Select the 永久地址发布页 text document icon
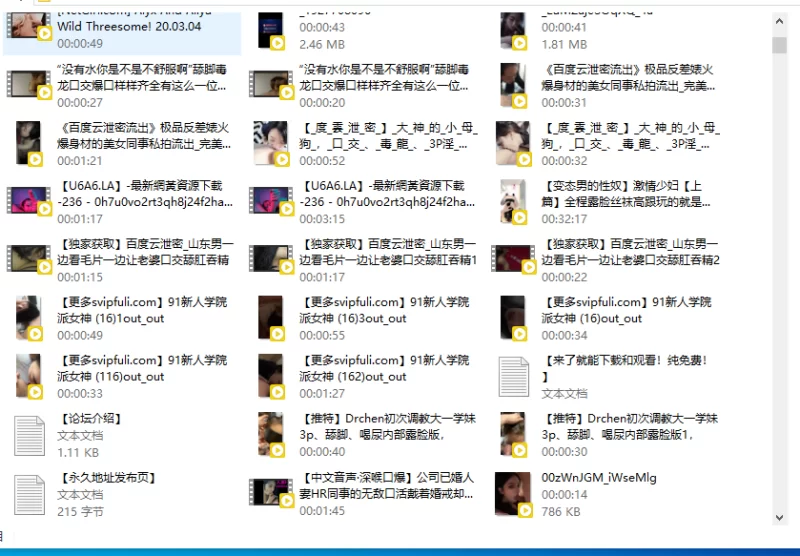The height and width of the screenshot is (556, 800). [29, 495]
